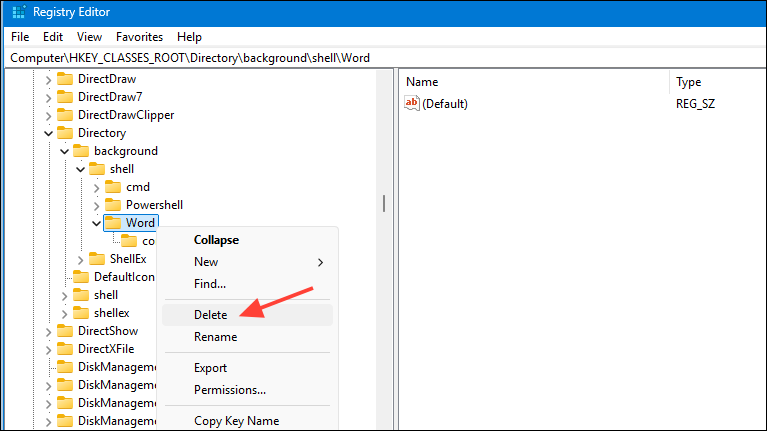Select the Word folder icon
The image size is (767, 431).
pyautogui.click(x=113, y=223)
